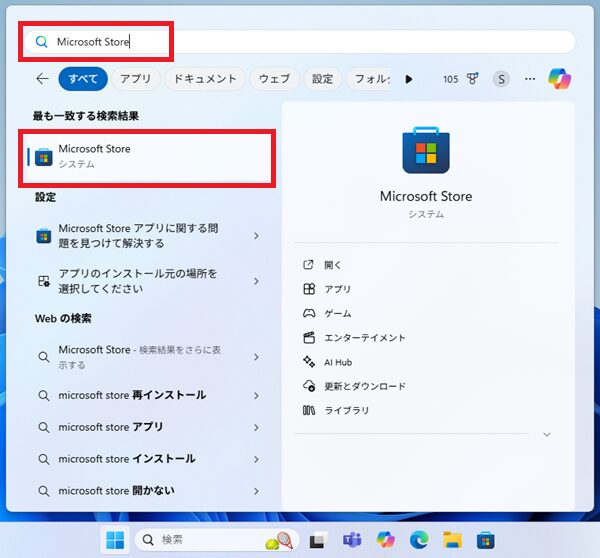Click the ライブラリ books icon

[309, 410]
